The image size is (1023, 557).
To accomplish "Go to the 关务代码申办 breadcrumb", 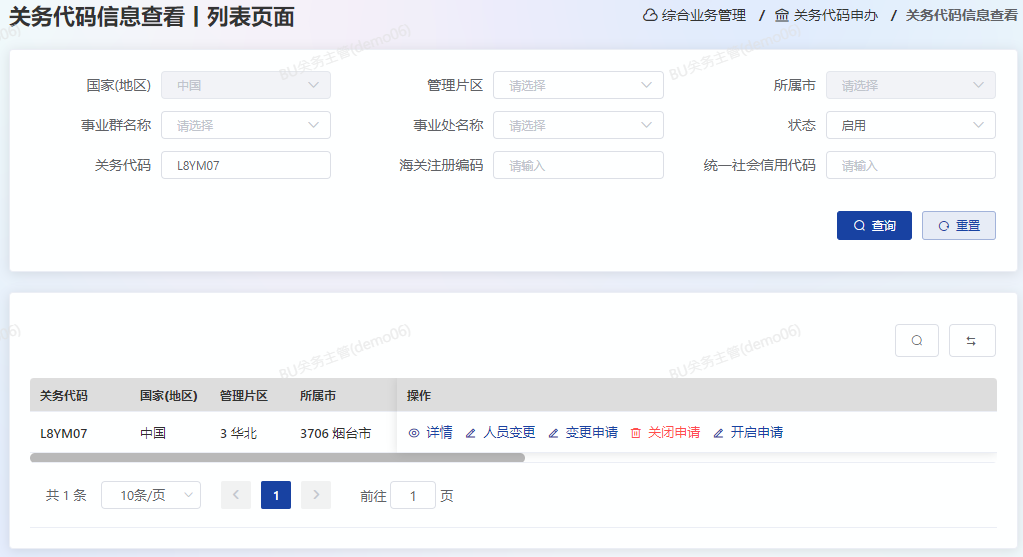I will coord(836,15).
